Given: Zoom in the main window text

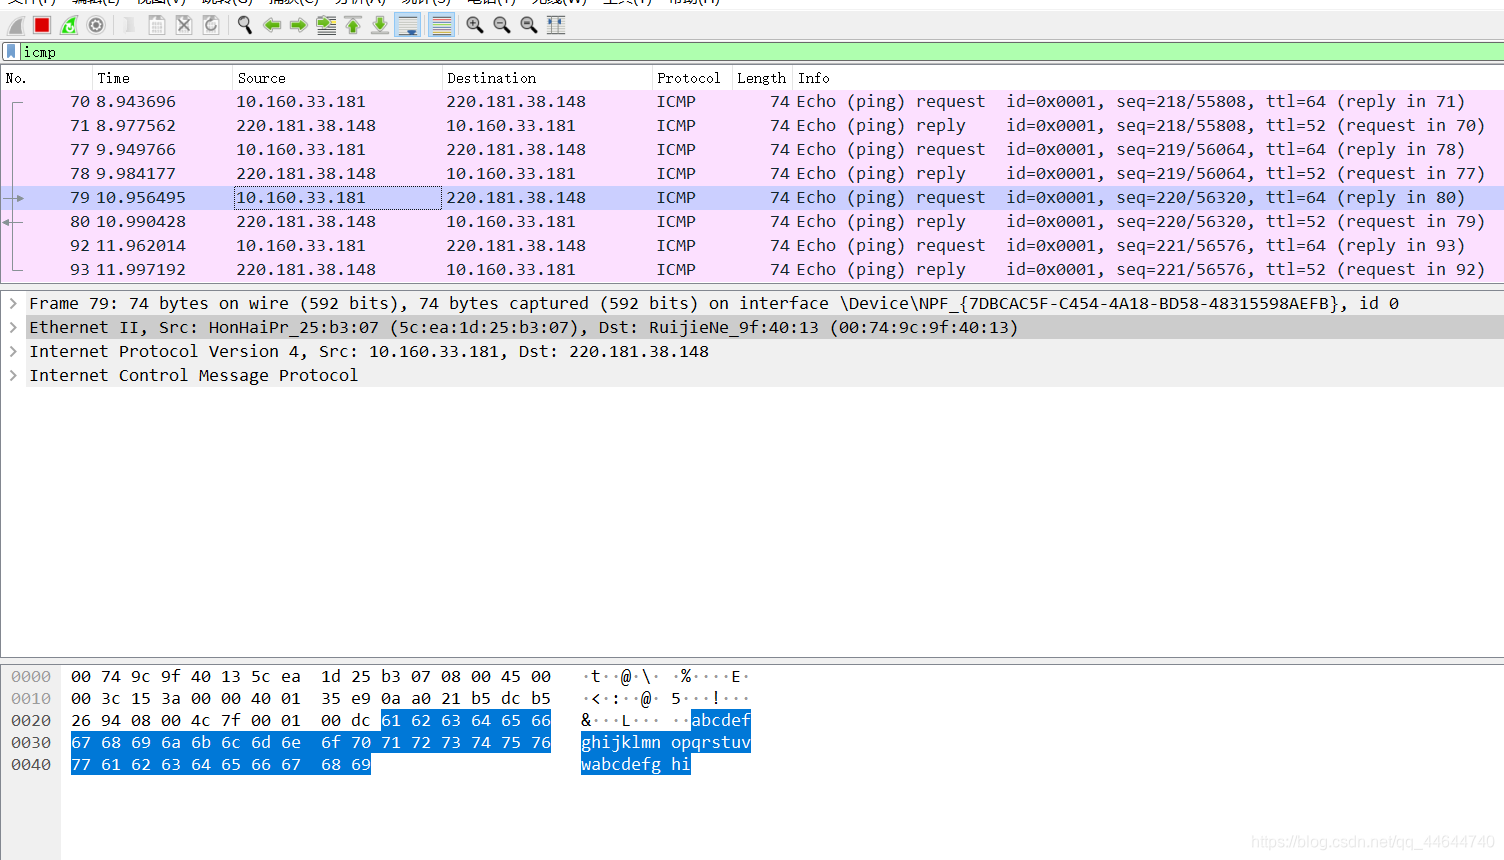Looking at the screenshot, I should [475, 25].
